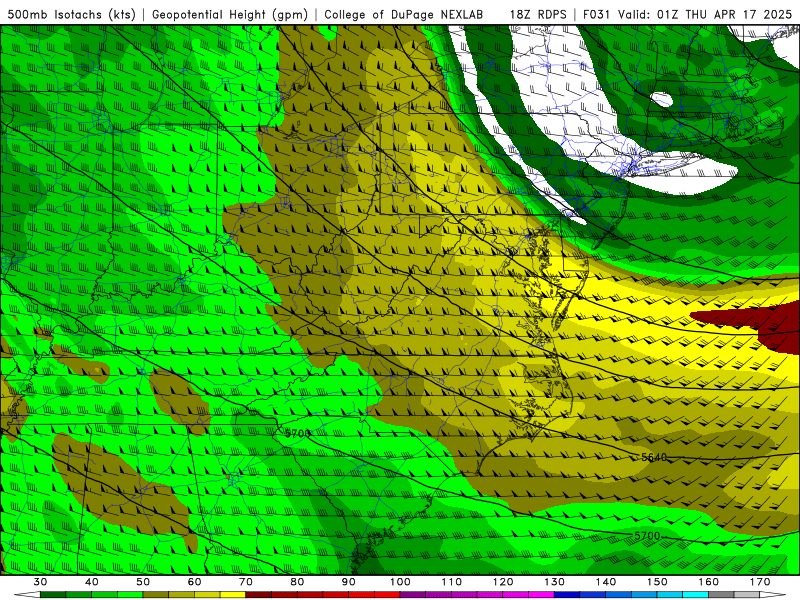The image size is (800, 600).
Task: Click the offshore 5700 contour label
Action: click(x=647, y=536)
